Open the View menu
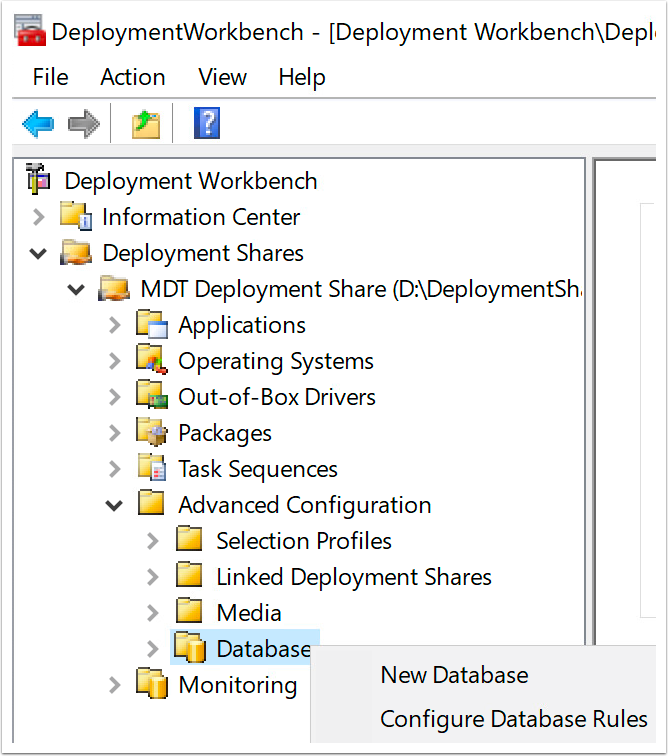 click(222, 77)
